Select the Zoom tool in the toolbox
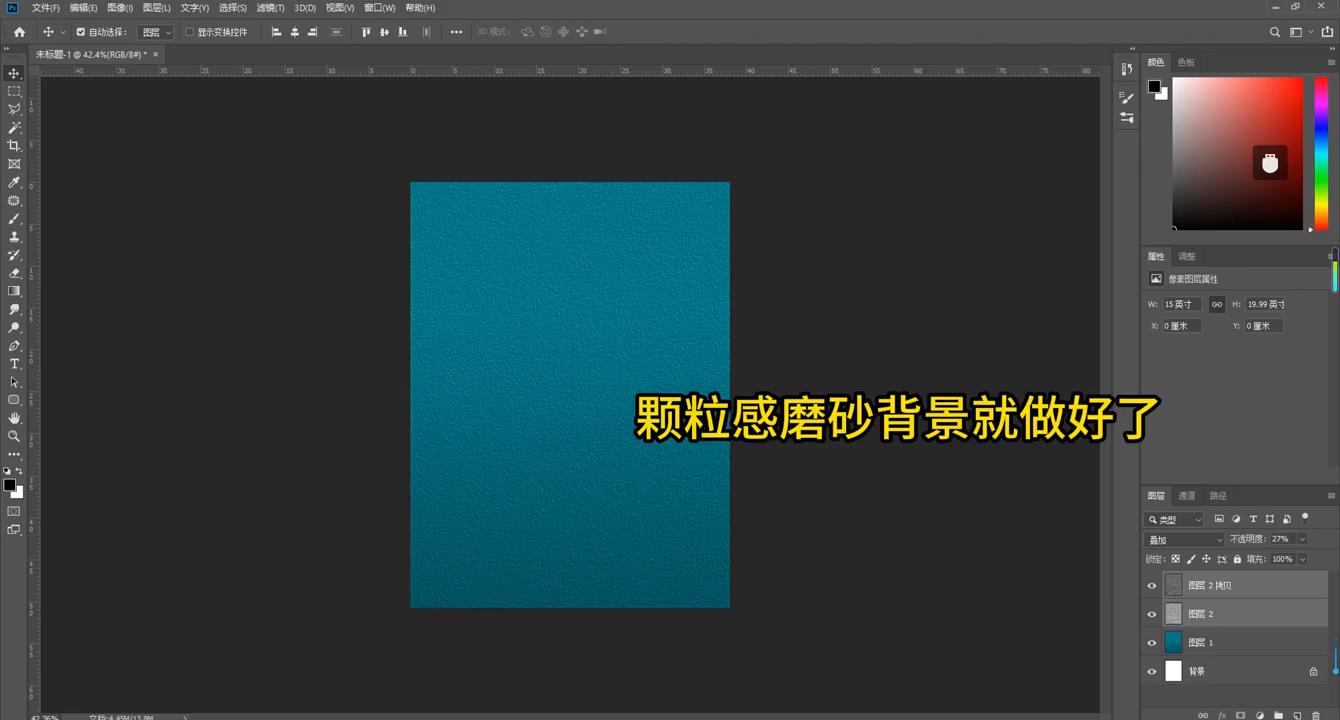 (x=14, y=436)
